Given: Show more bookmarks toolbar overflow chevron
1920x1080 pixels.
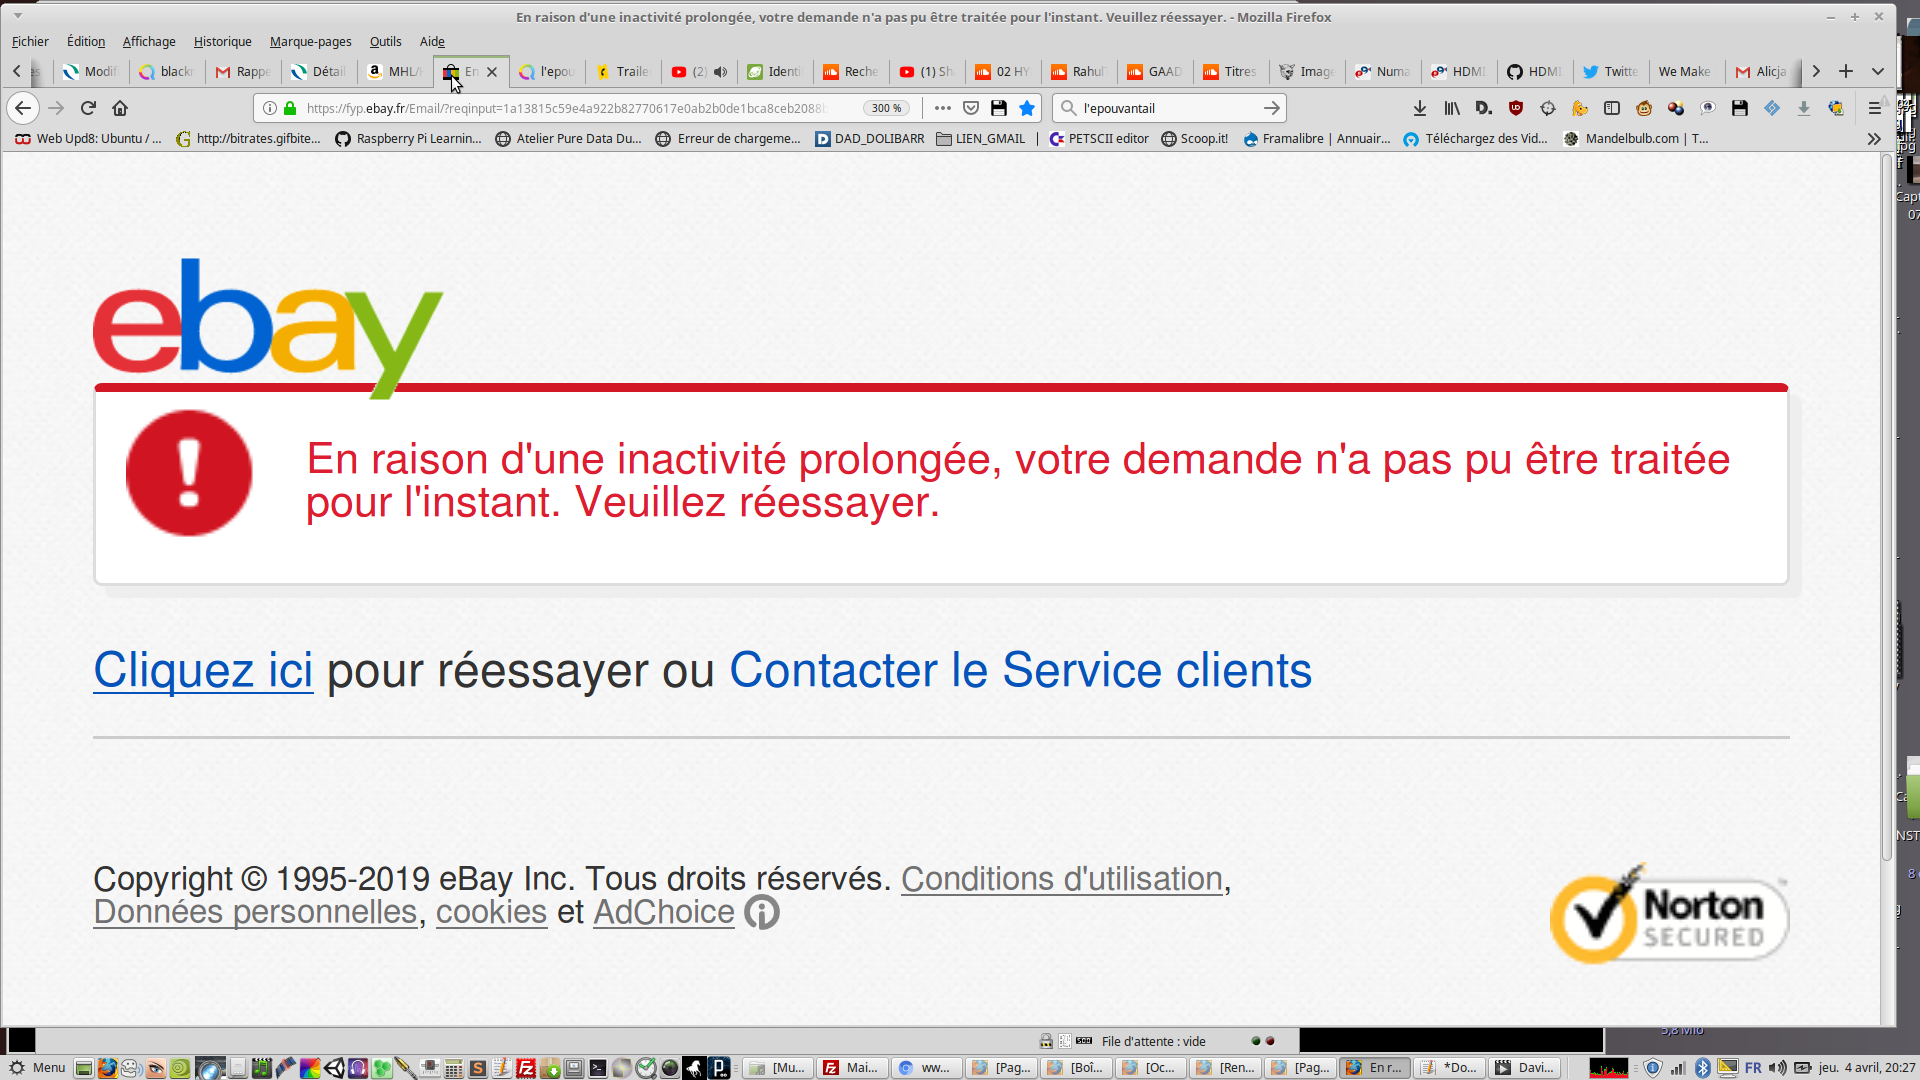Looking at the screenshot, I should (1874, 139).
